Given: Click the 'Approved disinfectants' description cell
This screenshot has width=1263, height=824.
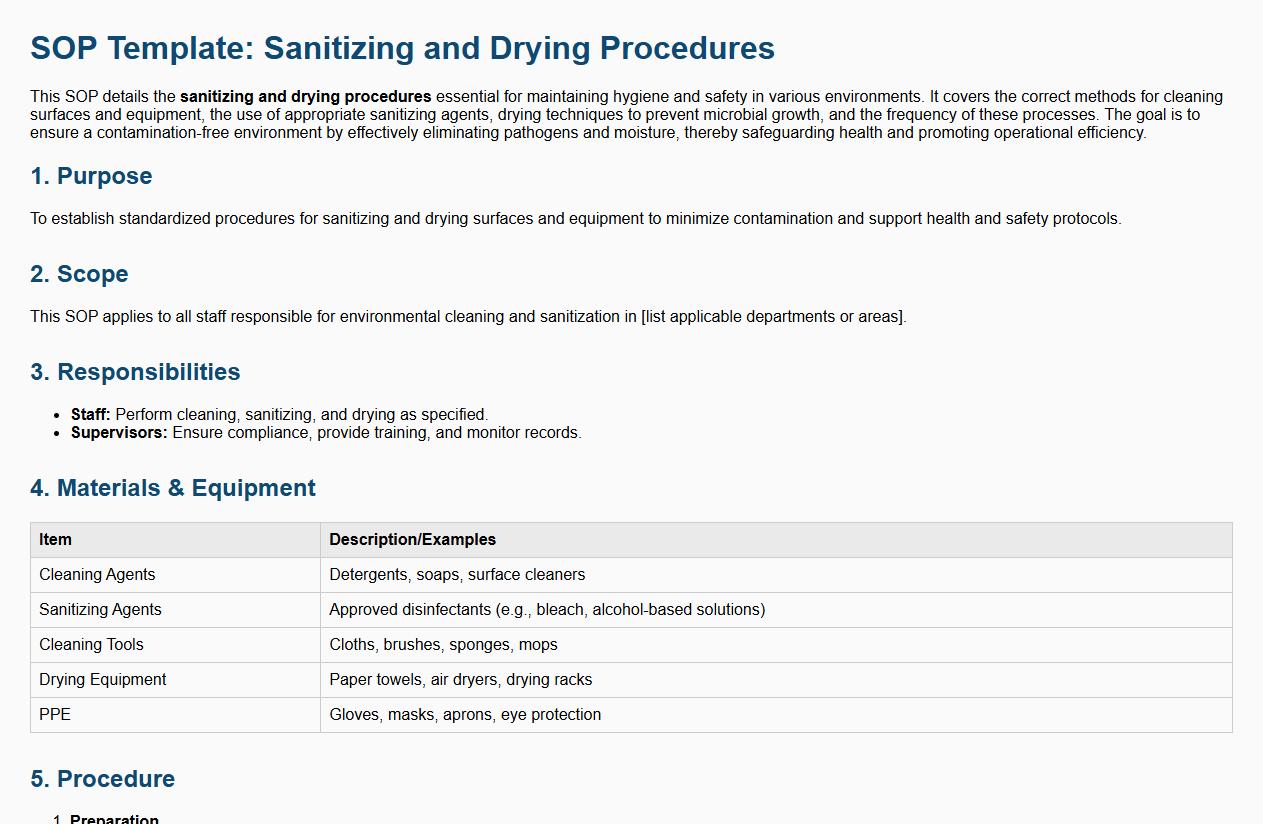Looking at the screenshot, I should click(547, 610).
